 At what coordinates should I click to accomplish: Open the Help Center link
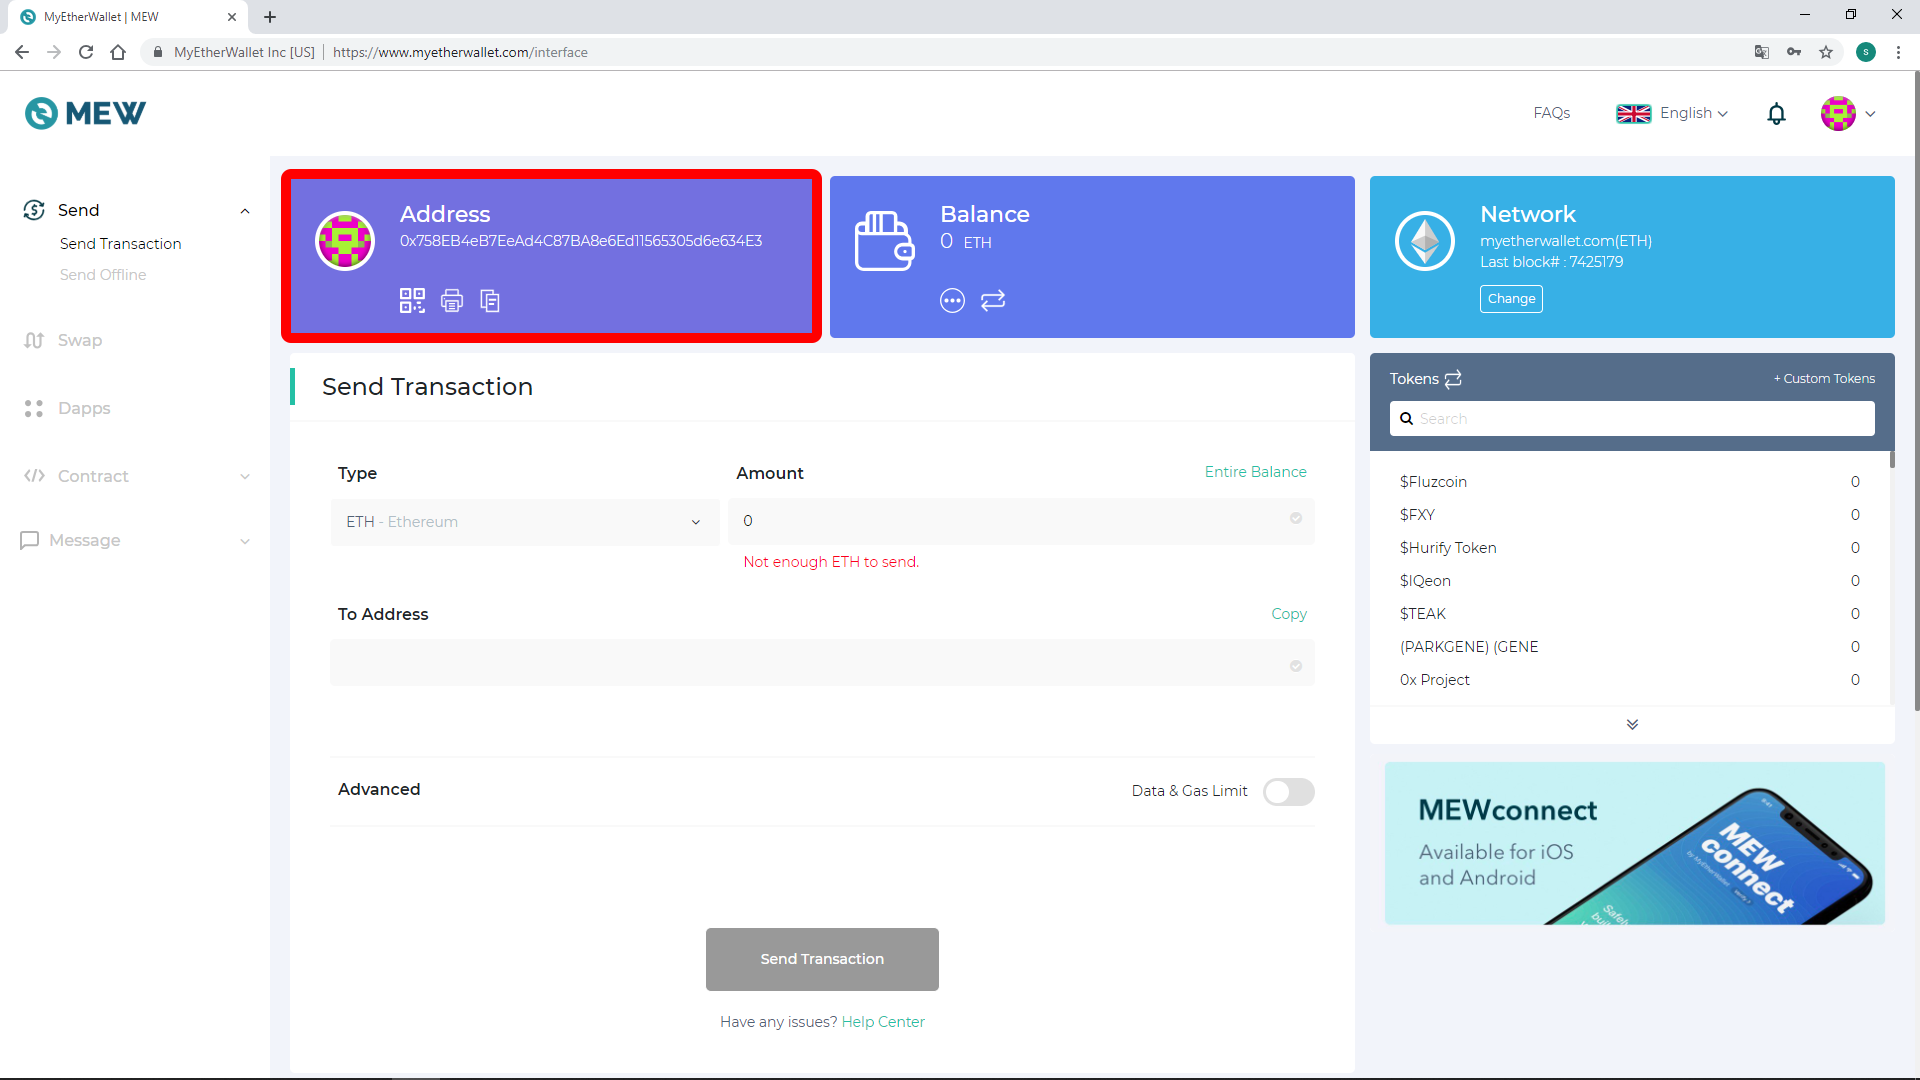[883, 1022]
